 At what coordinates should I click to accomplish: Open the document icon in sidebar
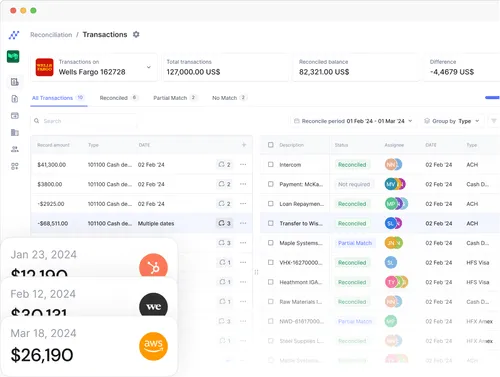coord(15,99)
